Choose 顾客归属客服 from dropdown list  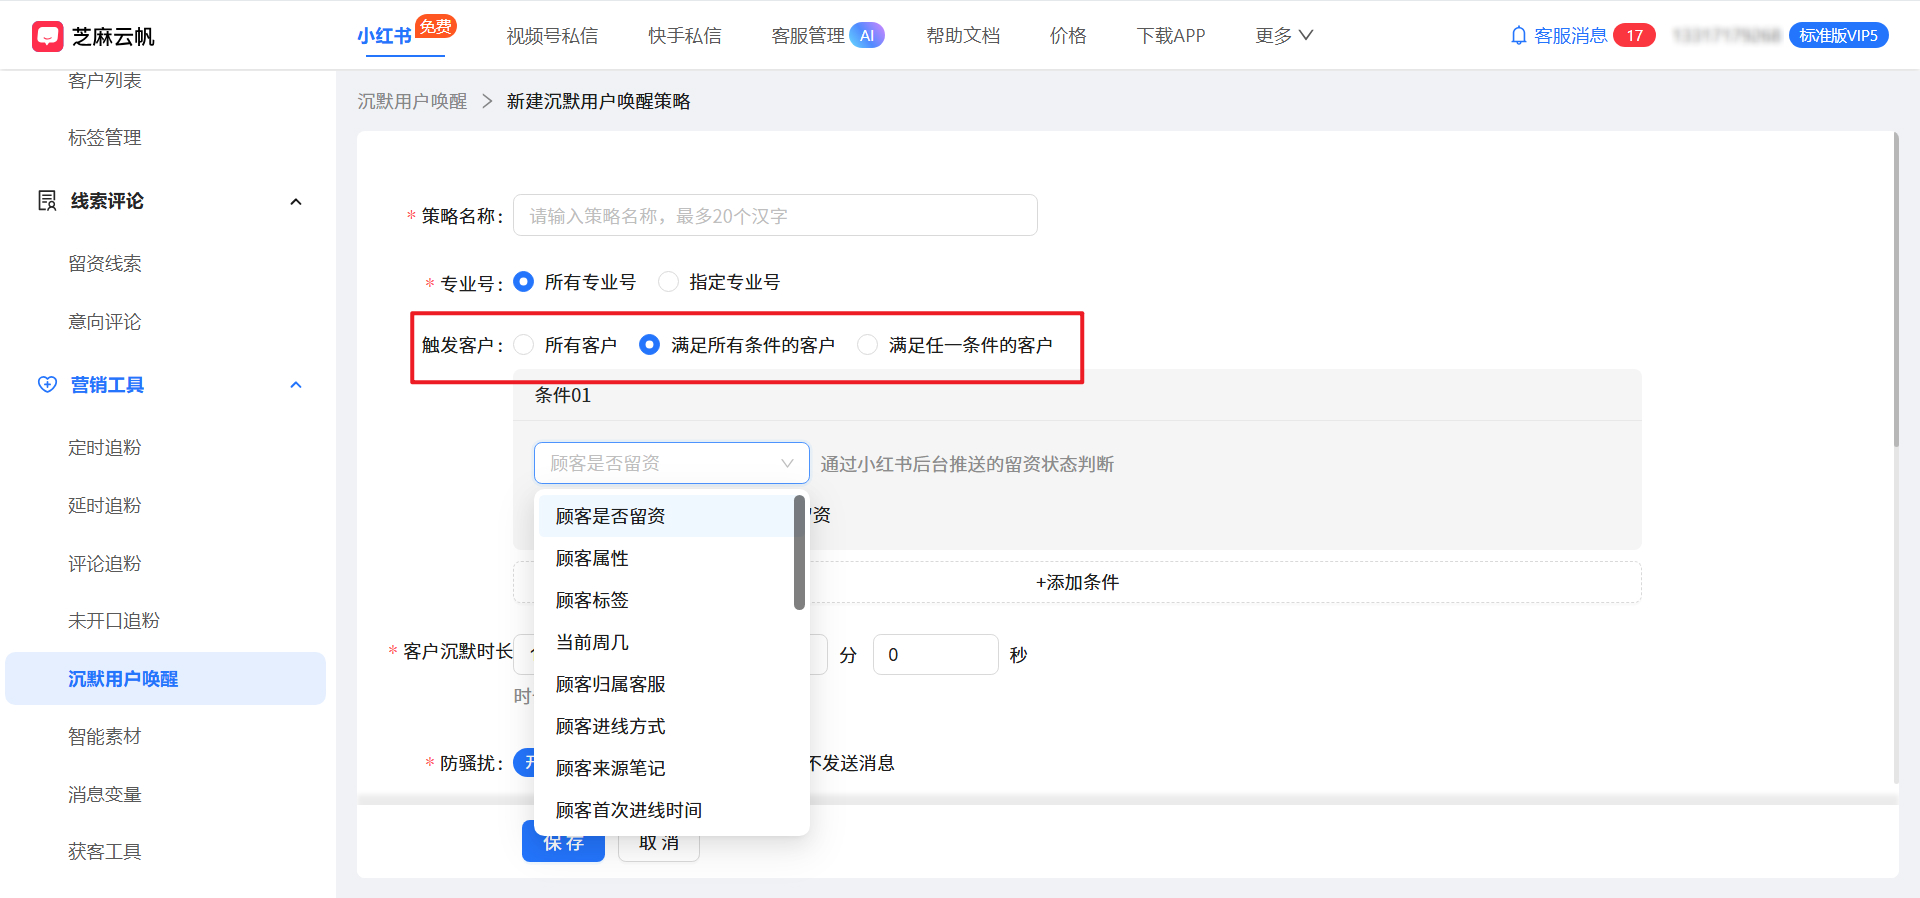(x=666, y=684)
